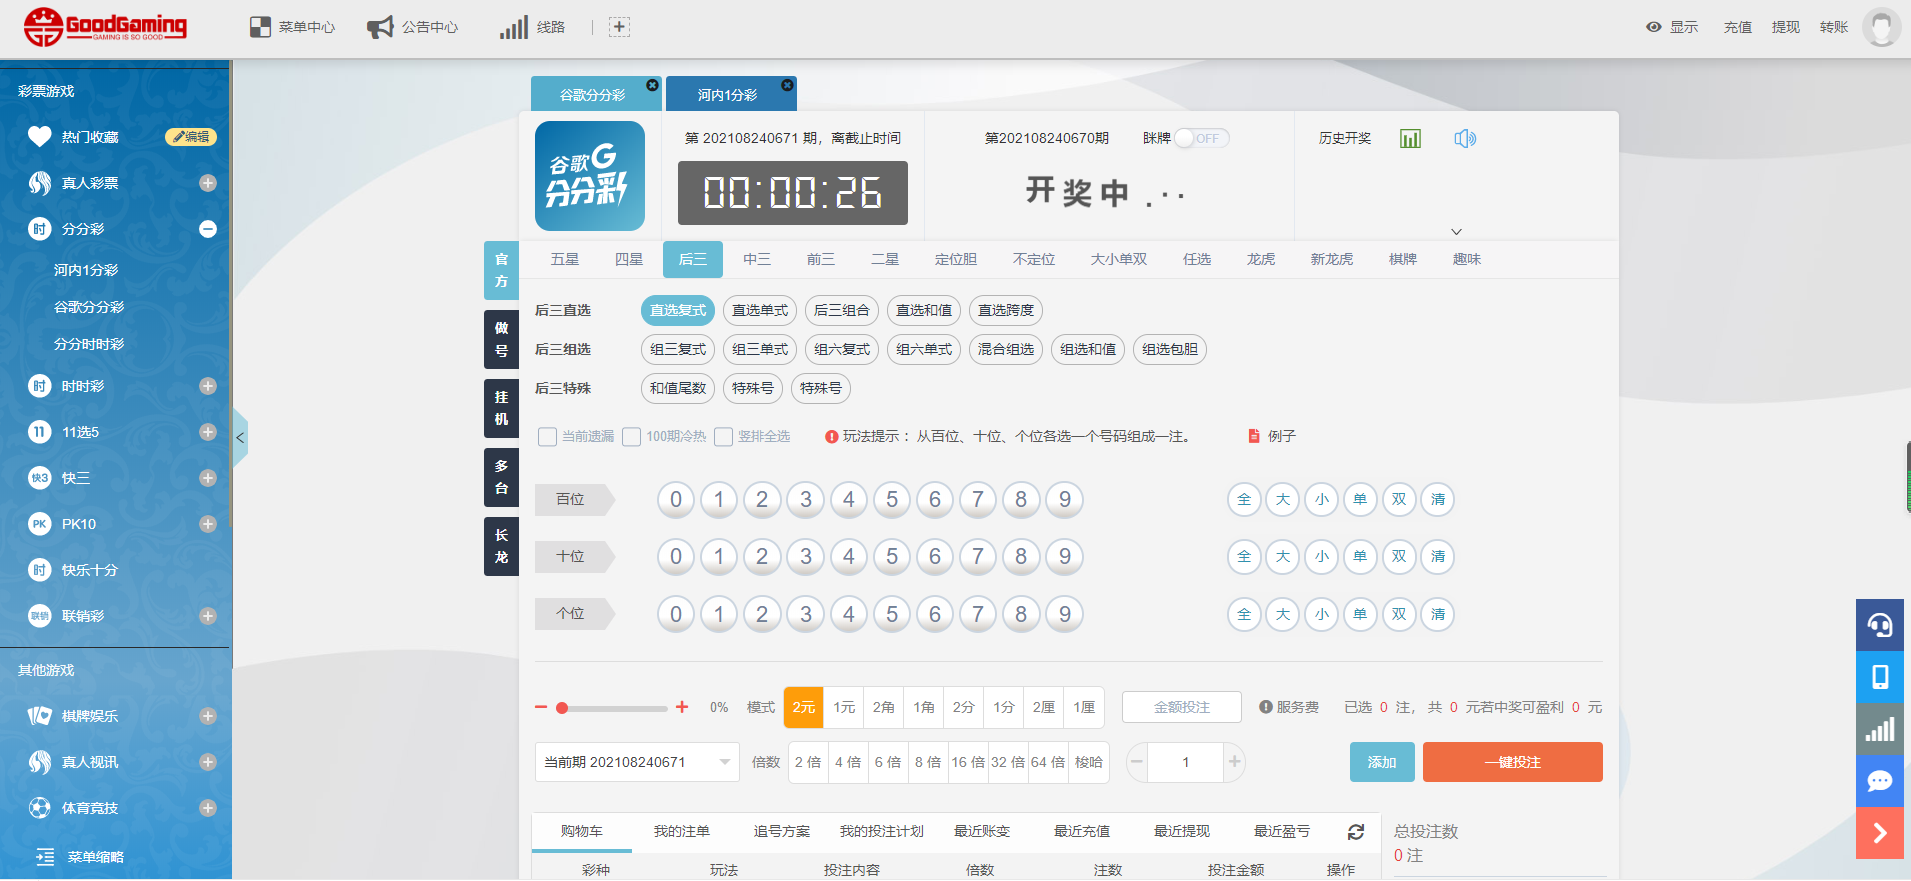The height and width of the screenshot is (881, 1911).
Task: Click the rebate percentage slider handle
Action: 562,708
